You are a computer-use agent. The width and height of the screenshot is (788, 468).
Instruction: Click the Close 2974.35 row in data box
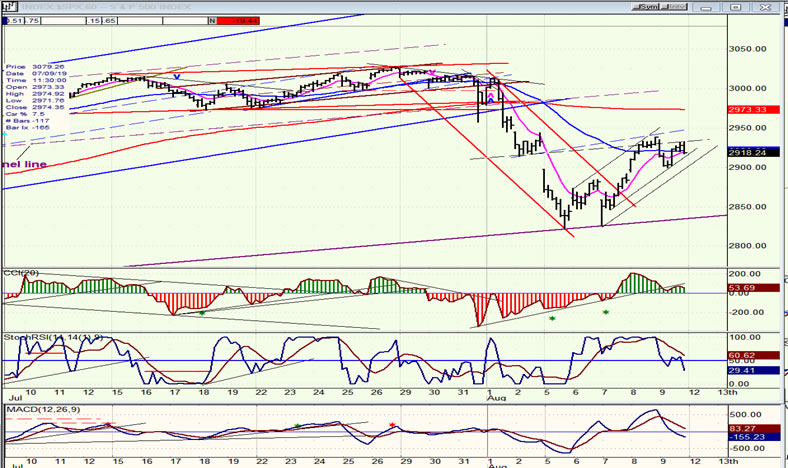coord(35,107)
